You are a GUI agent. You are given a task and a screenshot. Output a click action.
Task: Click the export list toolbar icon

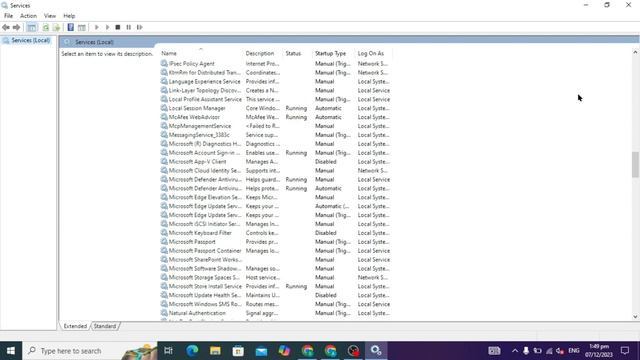(56, 27)
